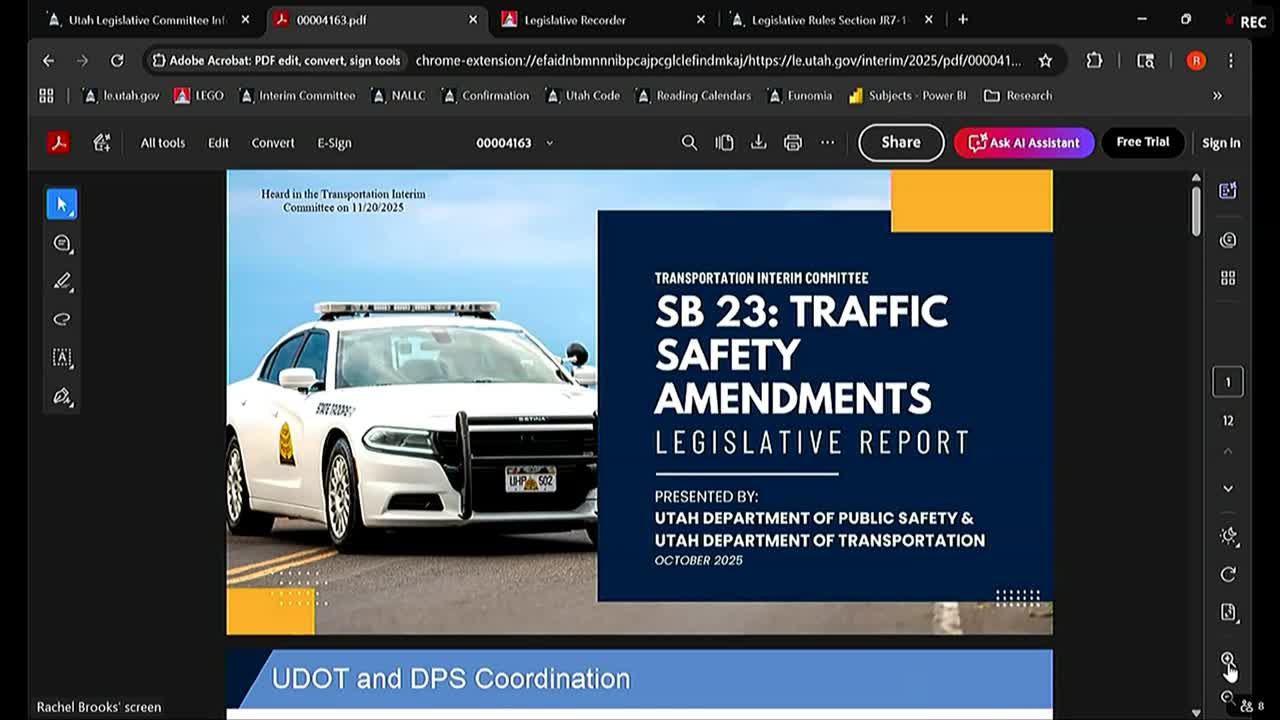Open search within the PDF document

pyautogui.click(x=689, y=142)
